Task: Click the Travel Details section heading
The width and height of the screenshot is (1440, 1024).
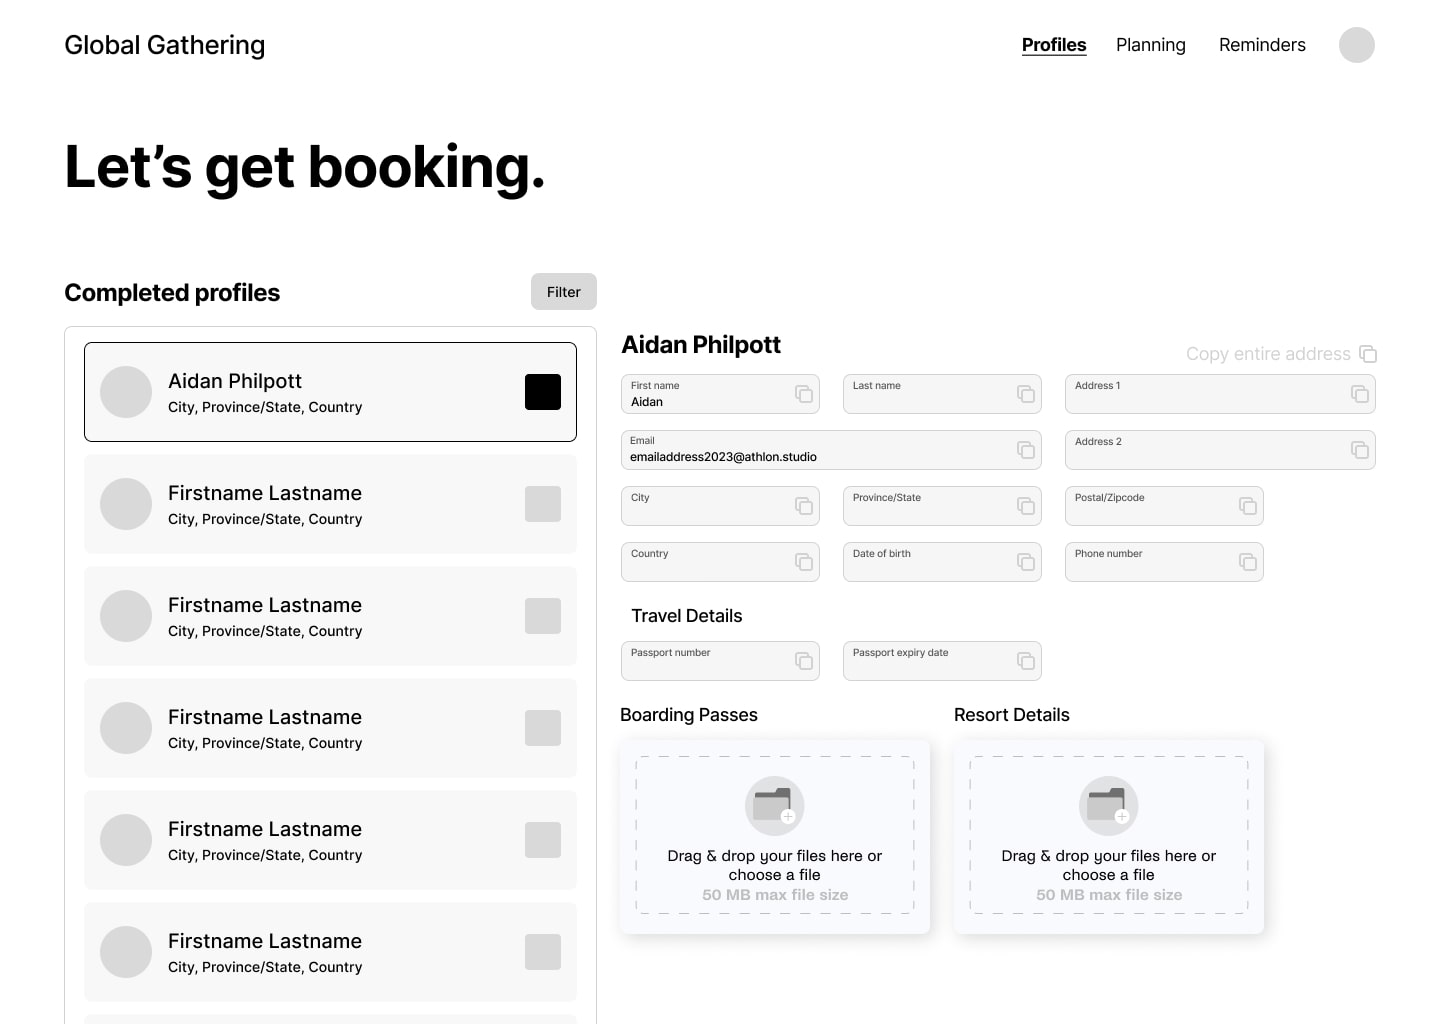Action: [687, 616]
